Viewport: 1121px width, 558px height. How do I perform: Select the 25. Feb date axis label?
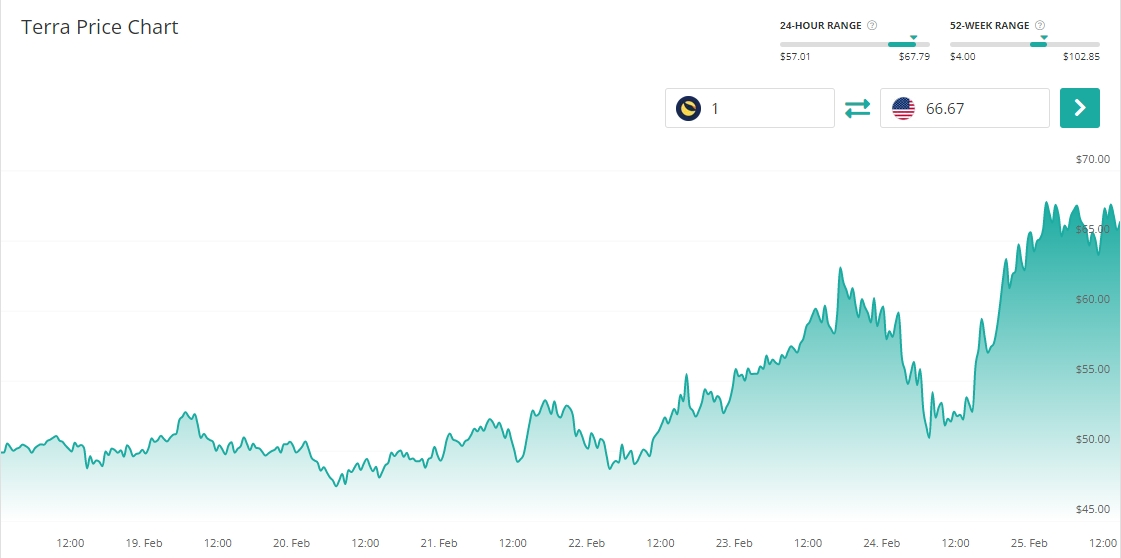point(1030,543)
